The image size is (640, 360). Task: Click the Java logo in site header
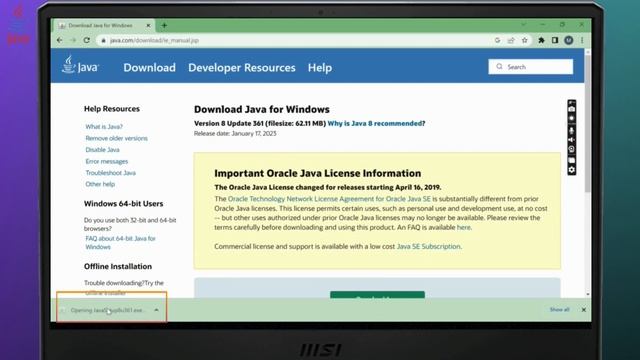80,66
